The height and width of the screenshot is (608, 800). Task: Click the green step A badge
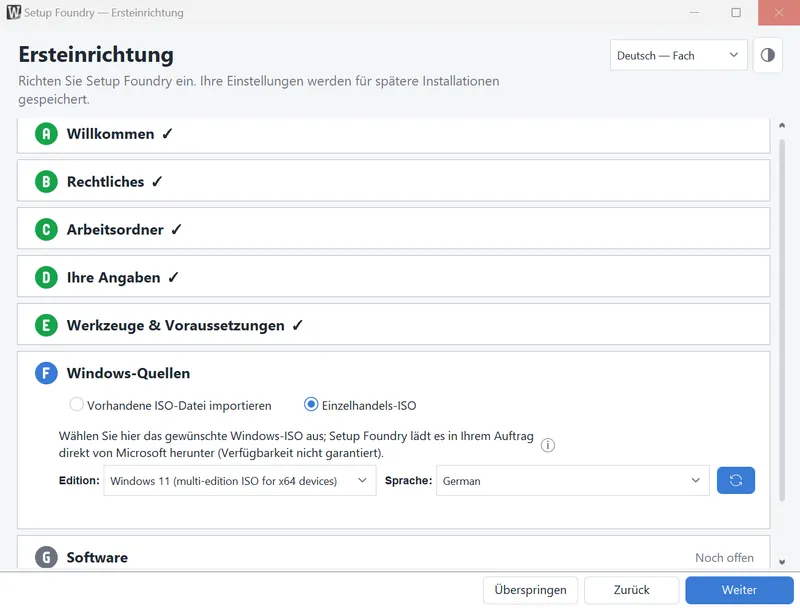tap(46, 134)
